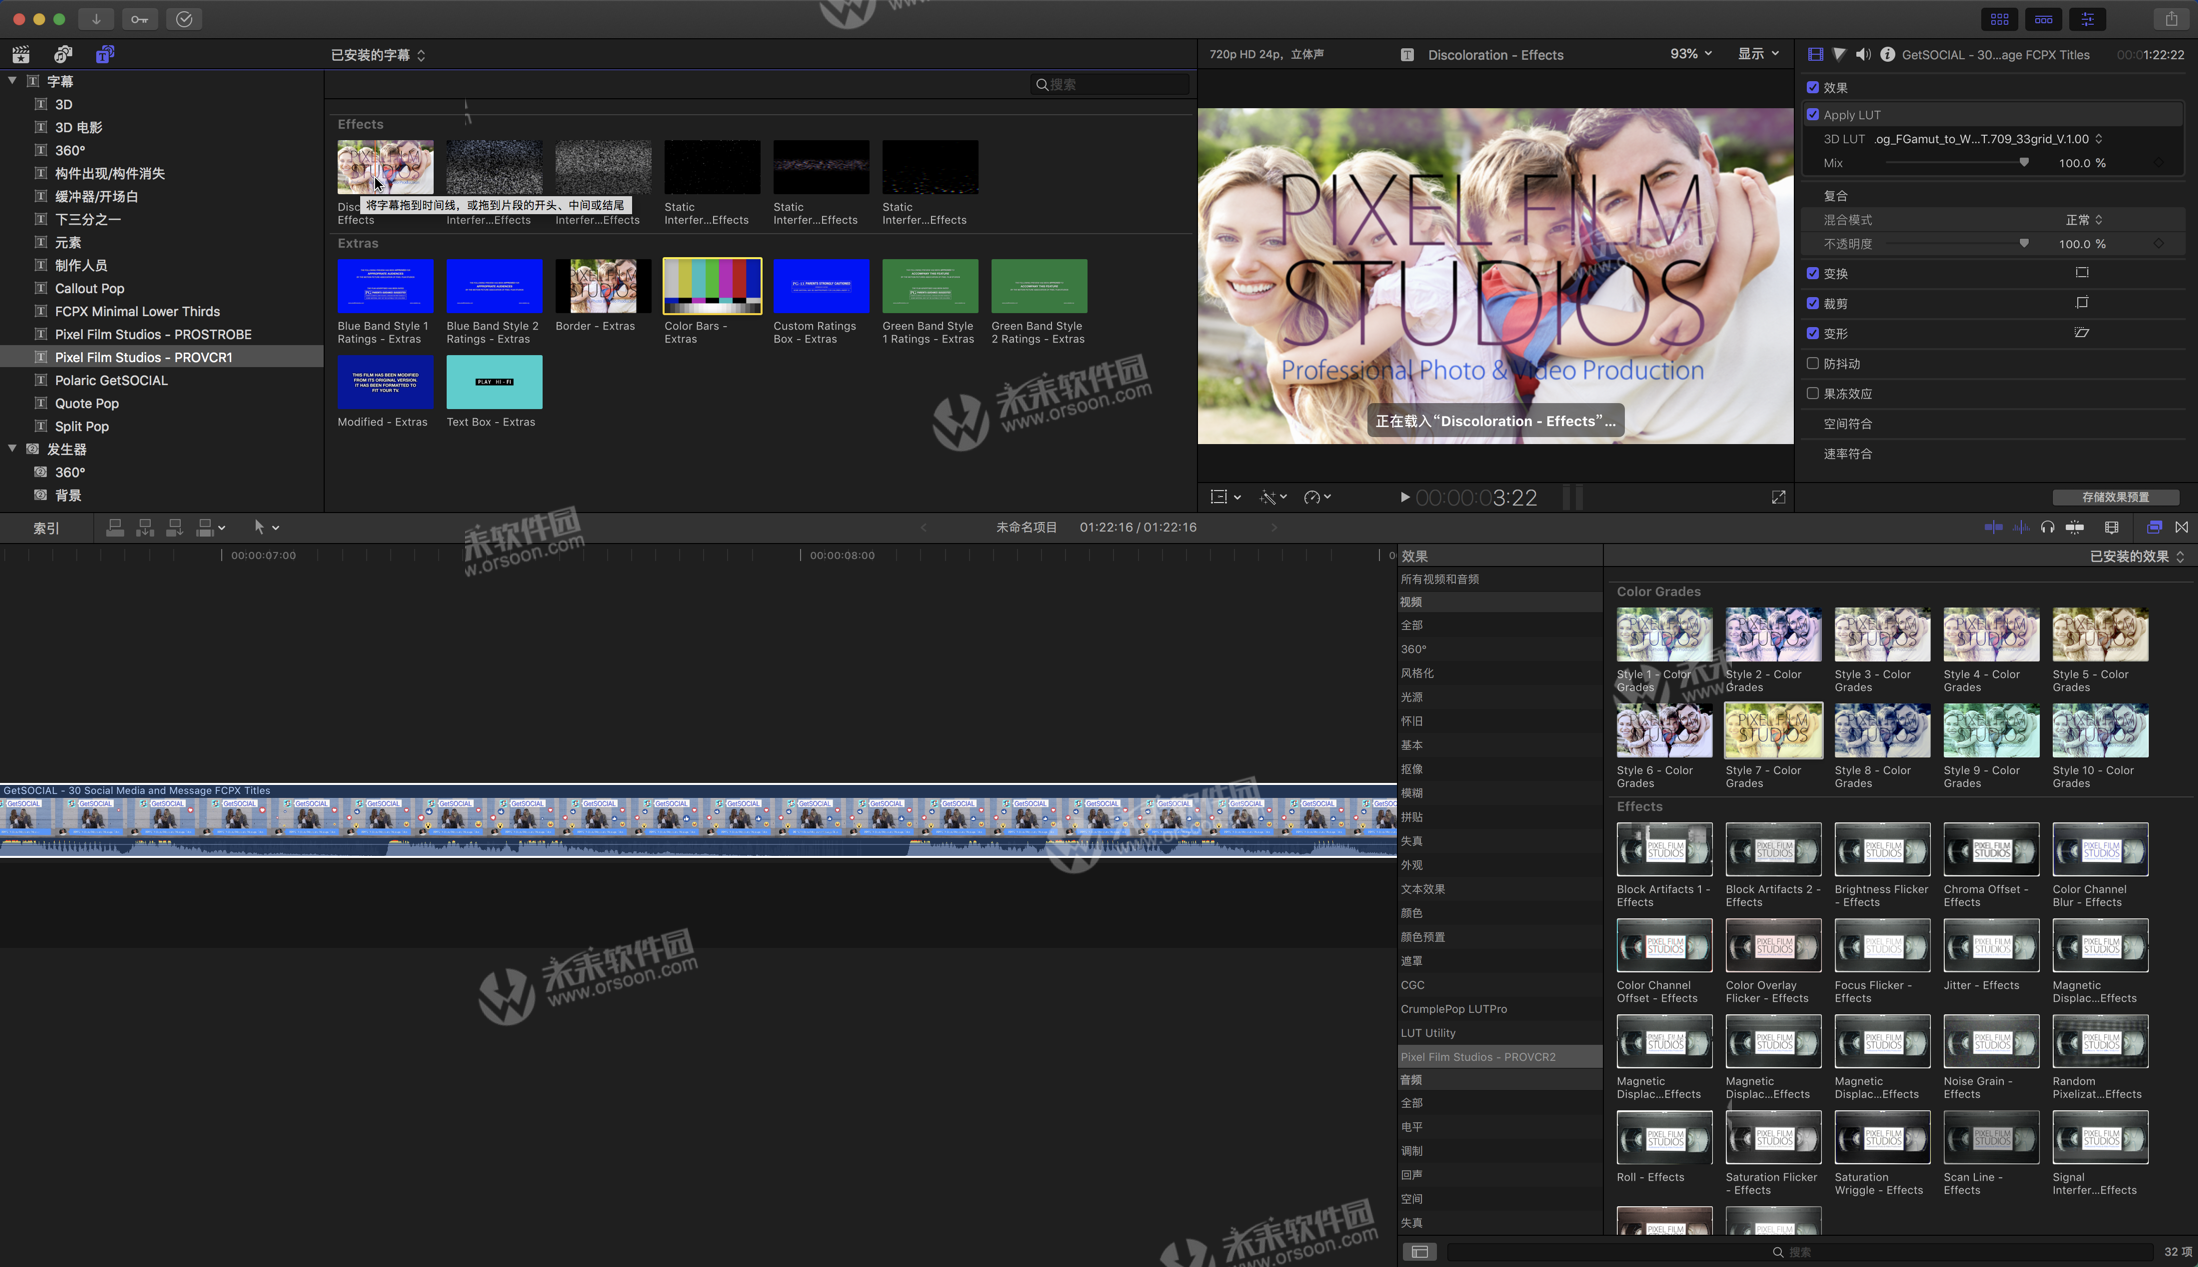Select the Titles and Generators sidebar icon

105,54
